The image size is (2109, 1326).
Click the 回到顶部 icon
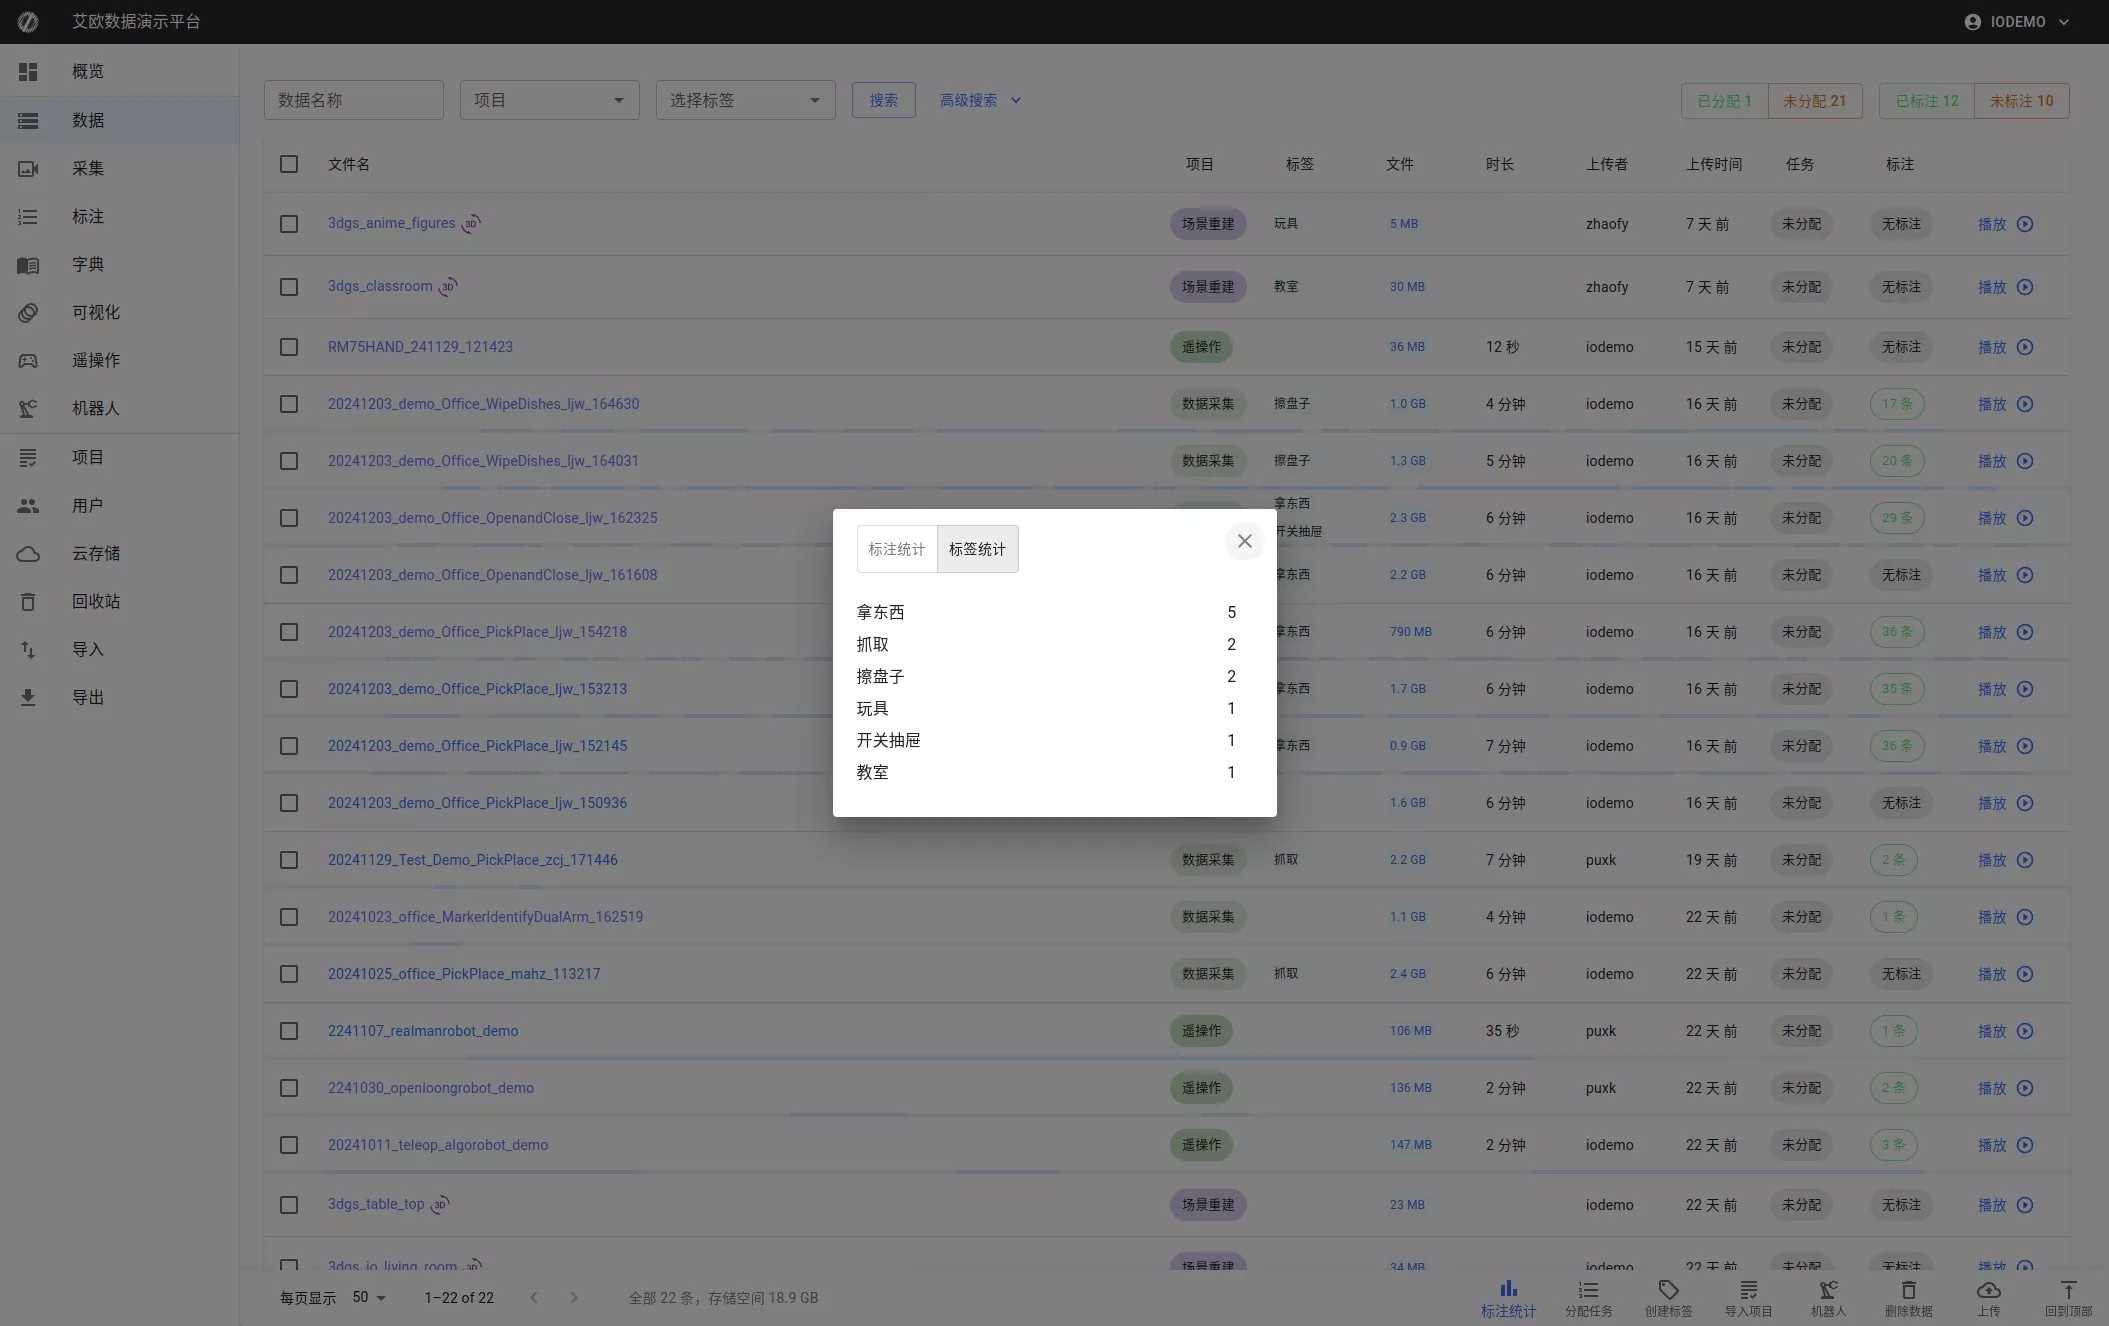click(x=2068, y=1290)
